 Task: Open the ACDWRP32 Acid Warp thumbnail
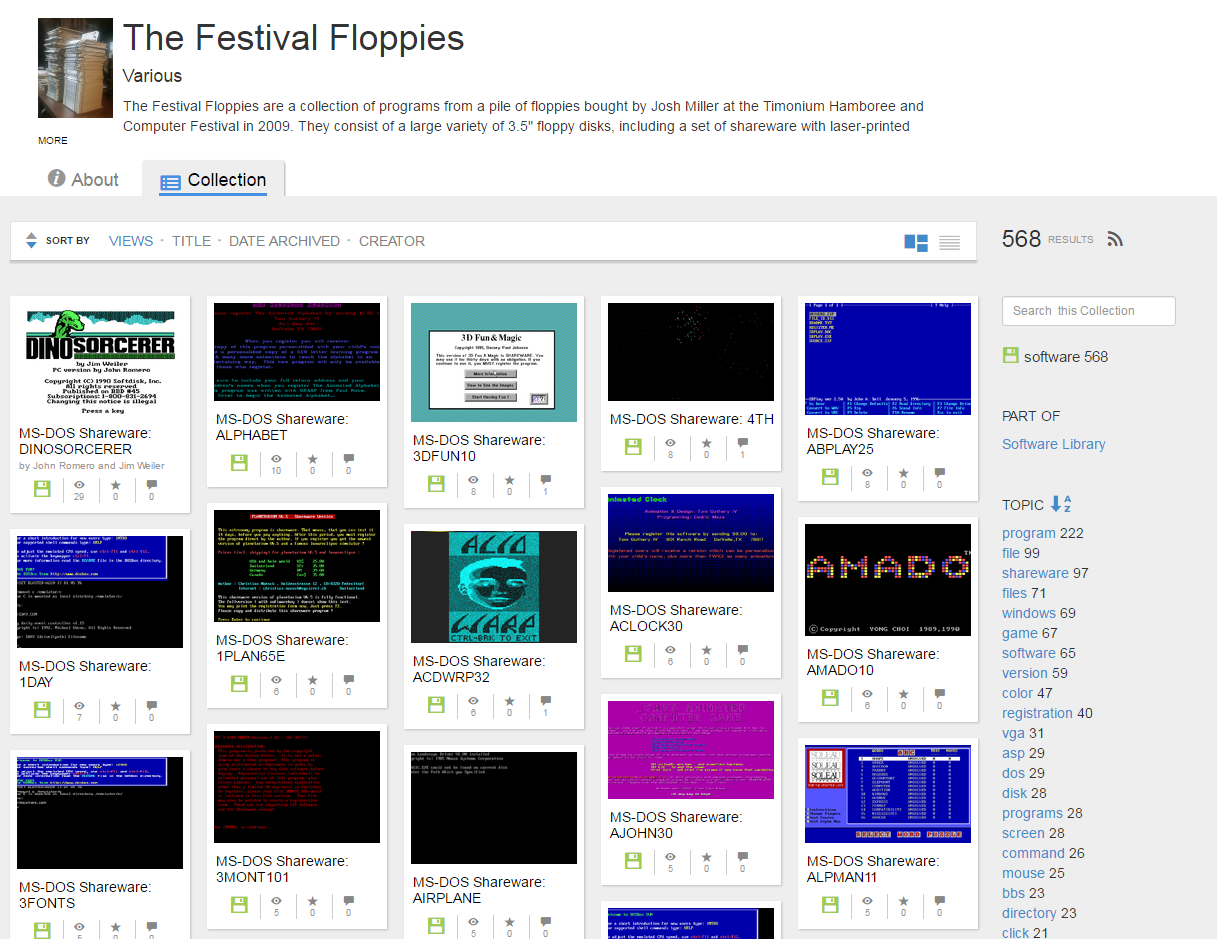[x=494, y=587]
